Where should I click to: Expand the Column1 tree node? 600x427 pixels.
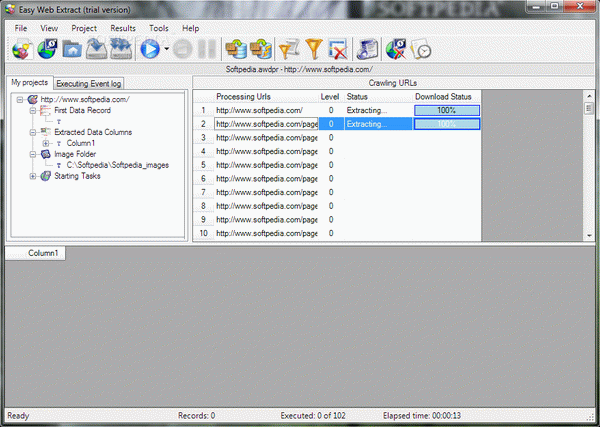pyautogui.click(x=46, y=143)
